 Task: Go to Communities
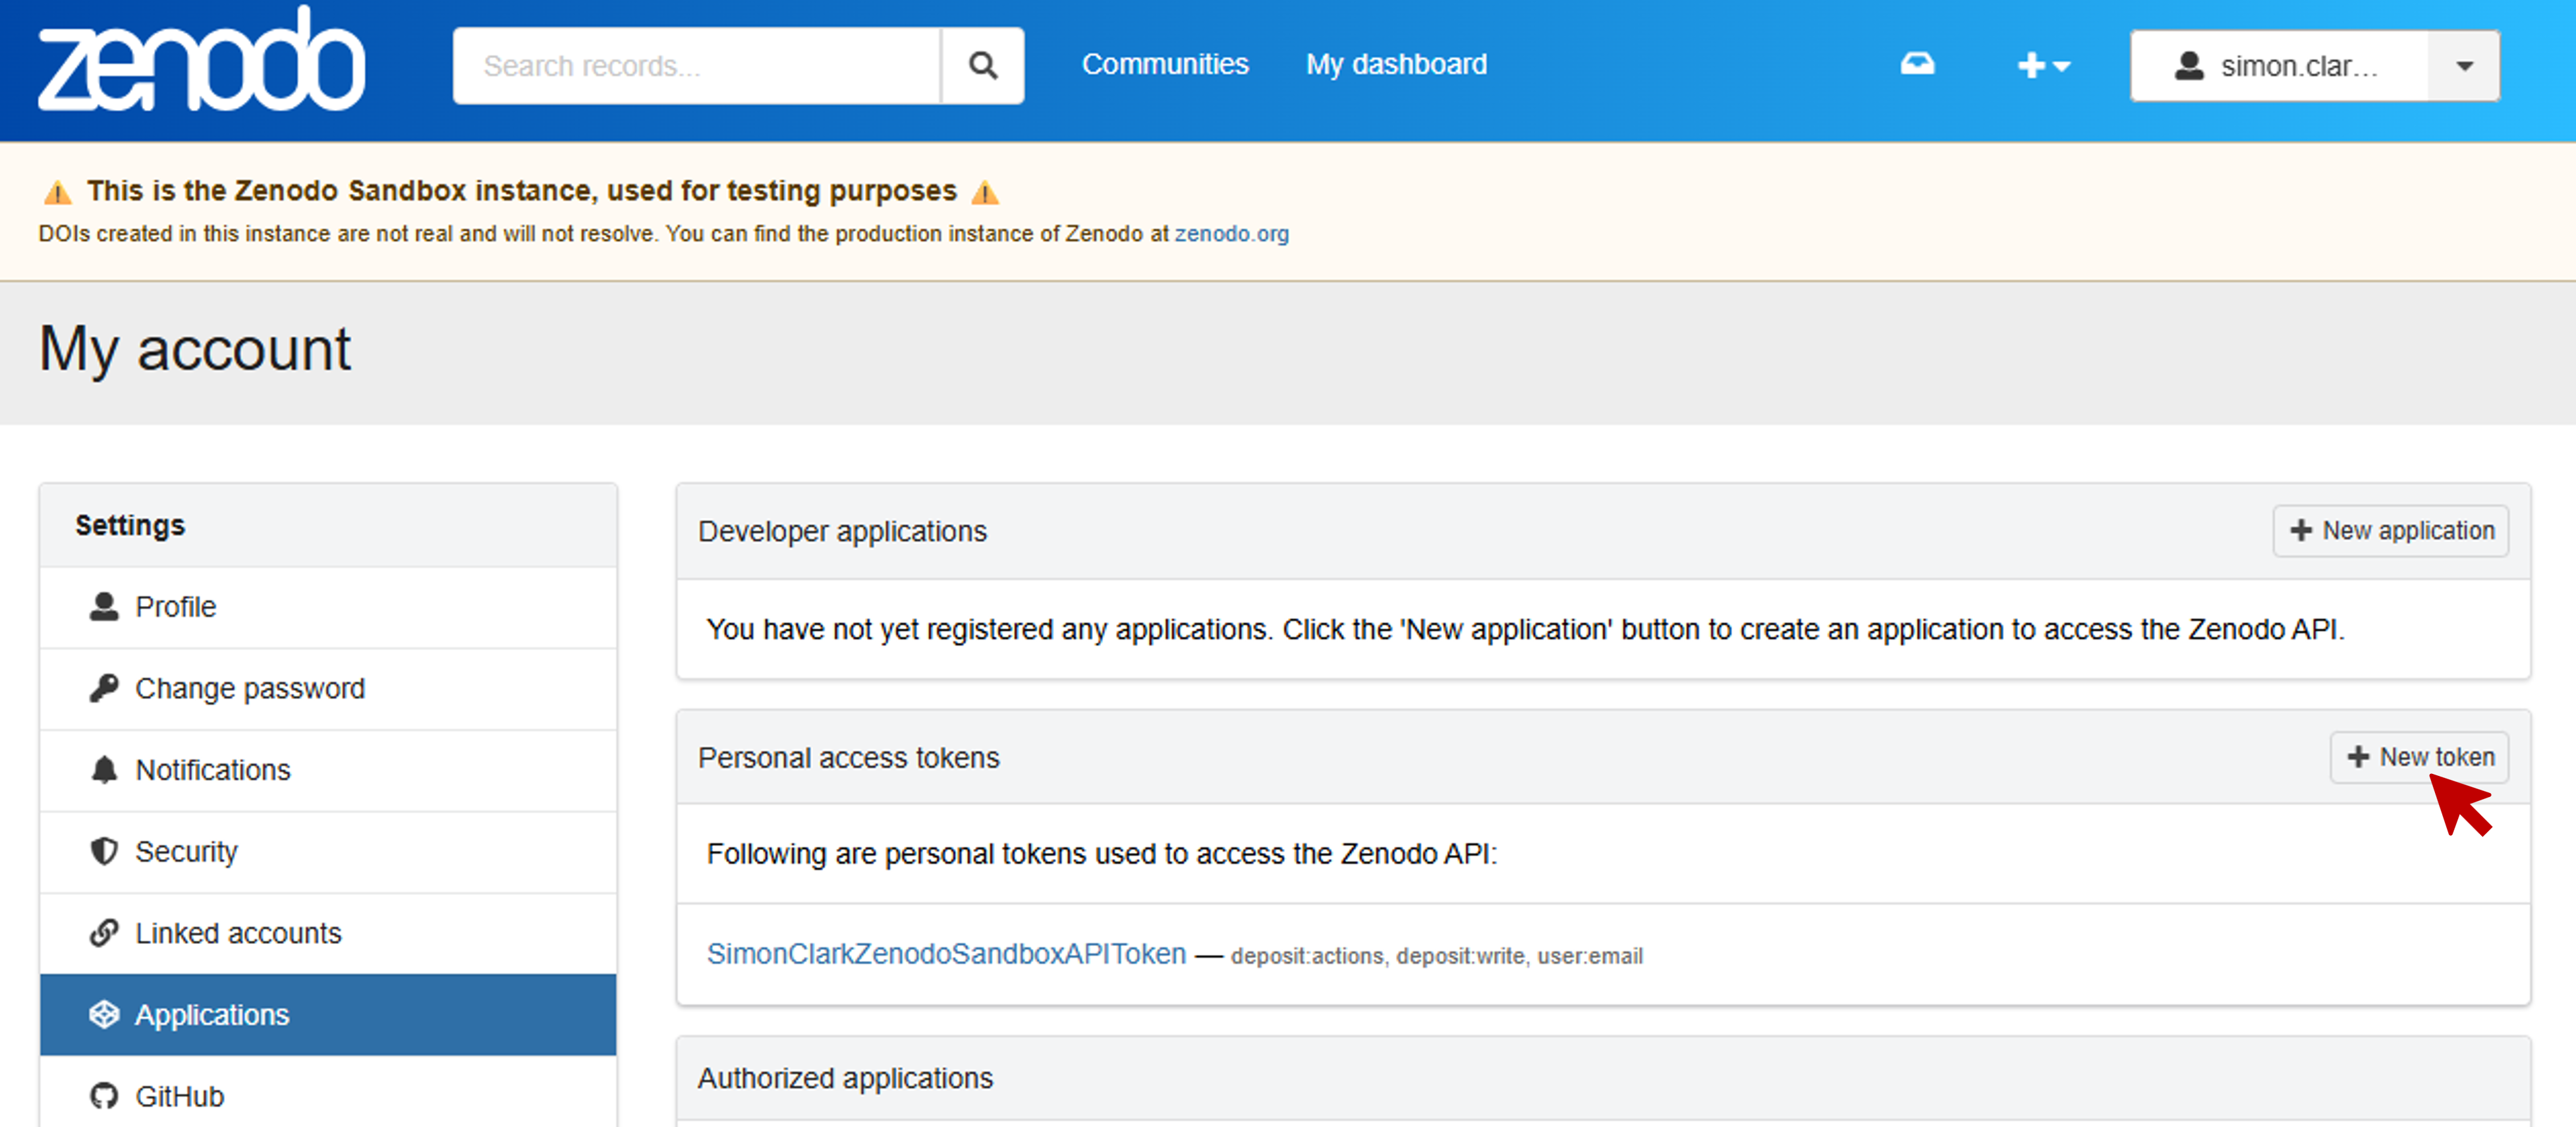pyautogui.click(x=1165, y=65)
